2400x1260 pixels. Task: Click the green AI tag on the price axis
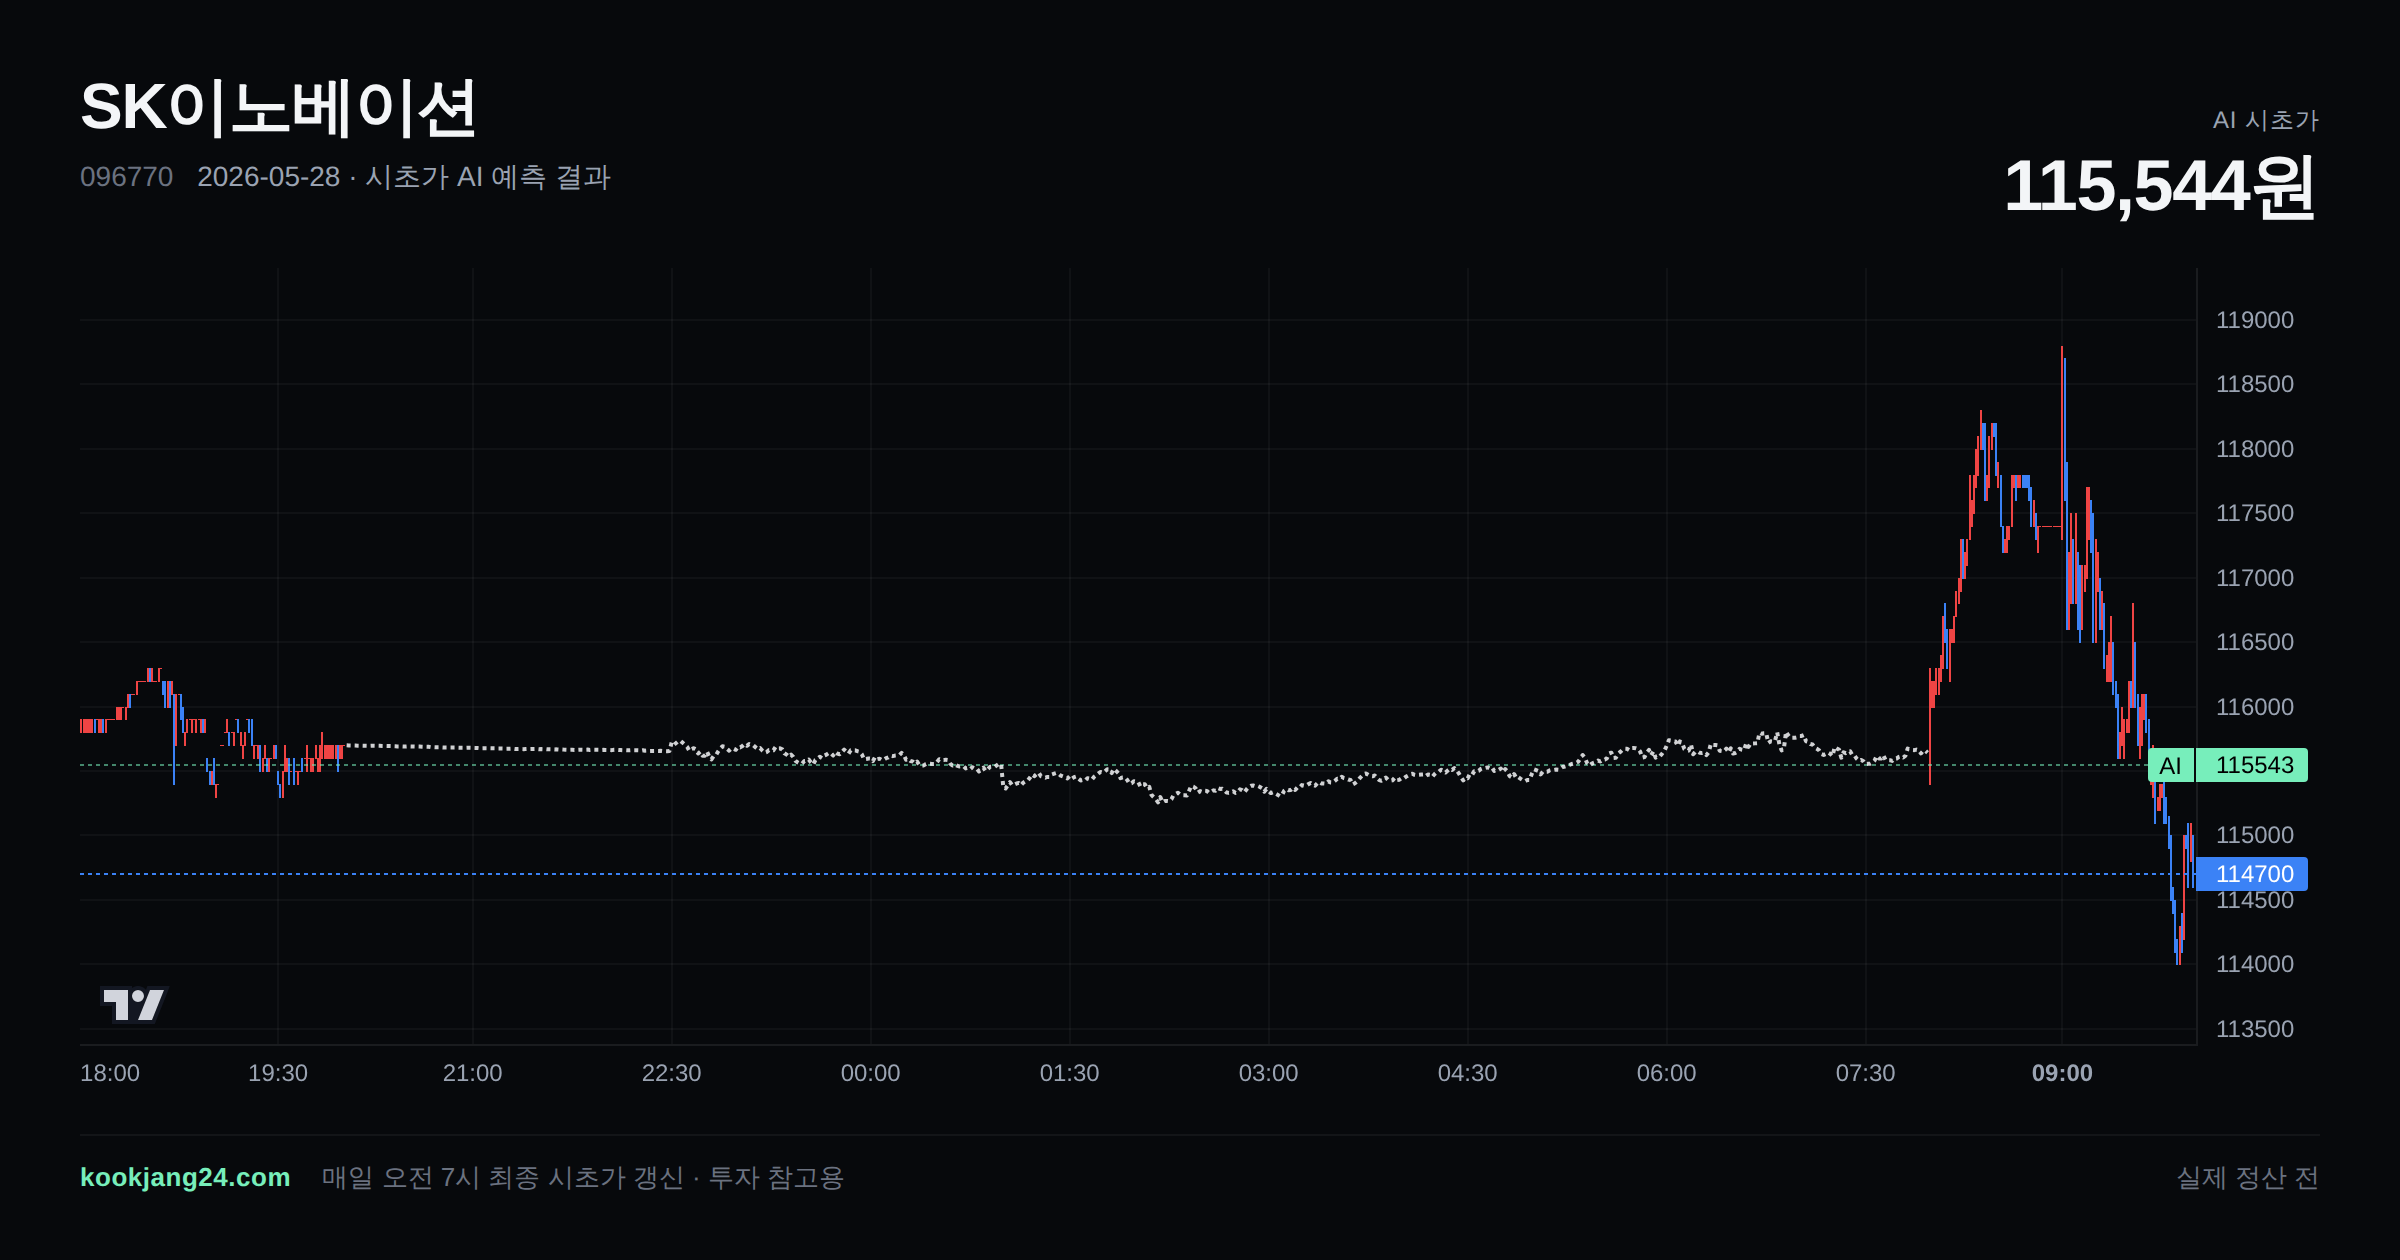[2170, 765]
